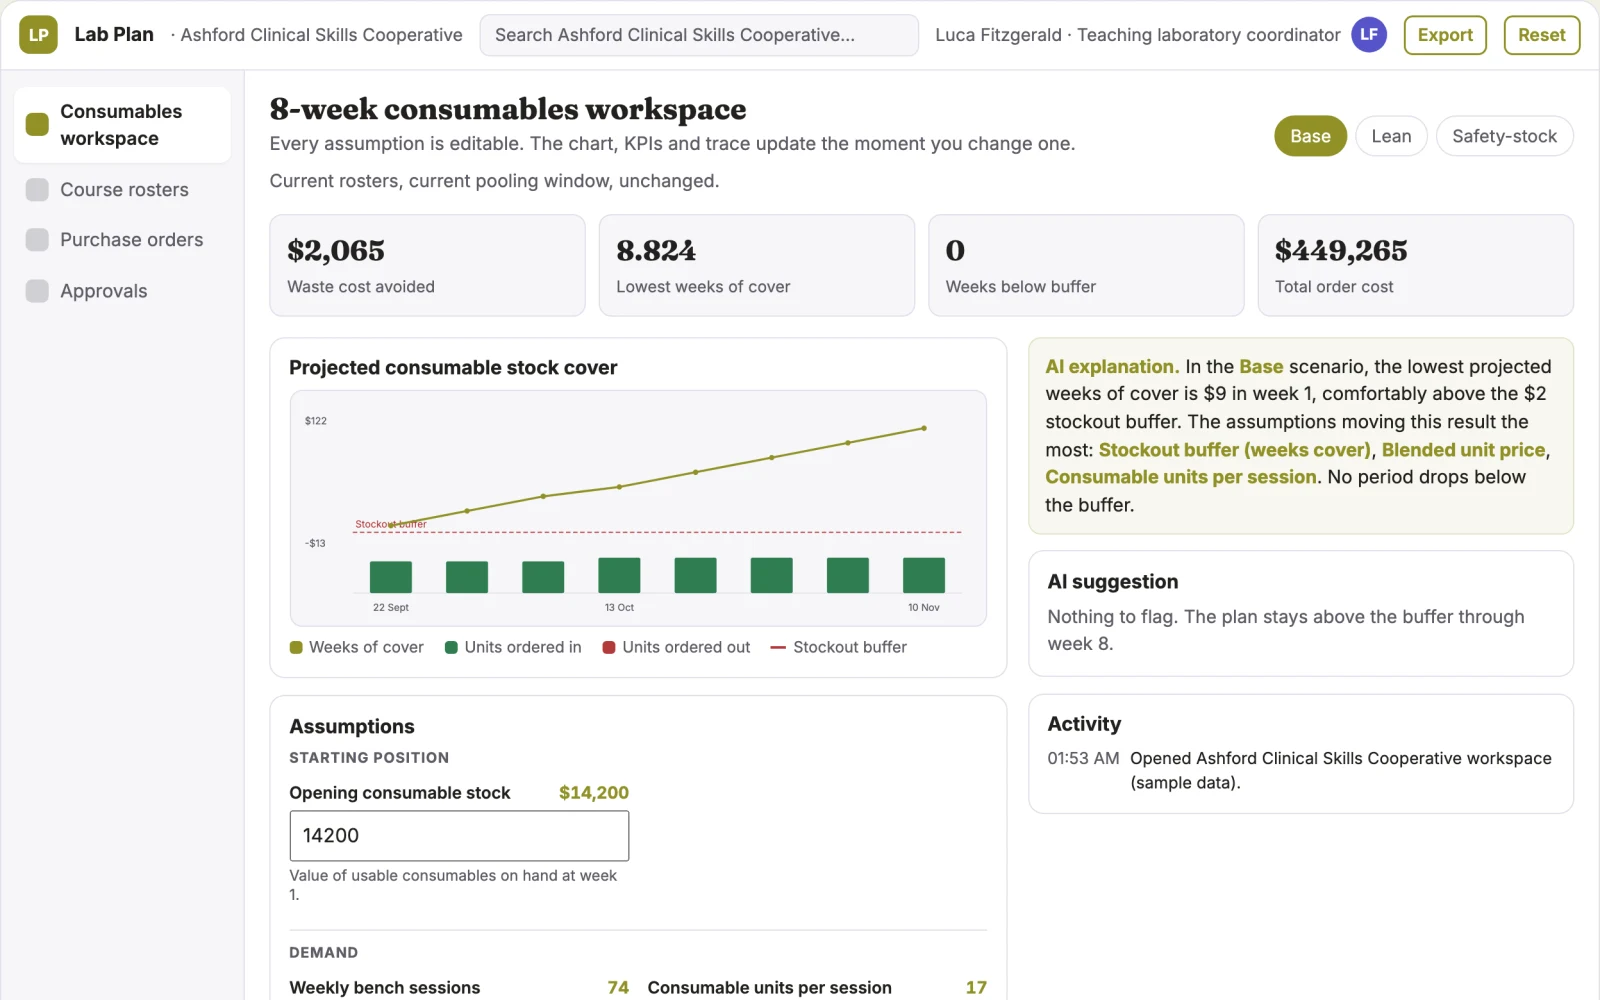Open the Blended unit price link
The height and width of the screenshot is (1000, 1600).
pos(1464,450)
